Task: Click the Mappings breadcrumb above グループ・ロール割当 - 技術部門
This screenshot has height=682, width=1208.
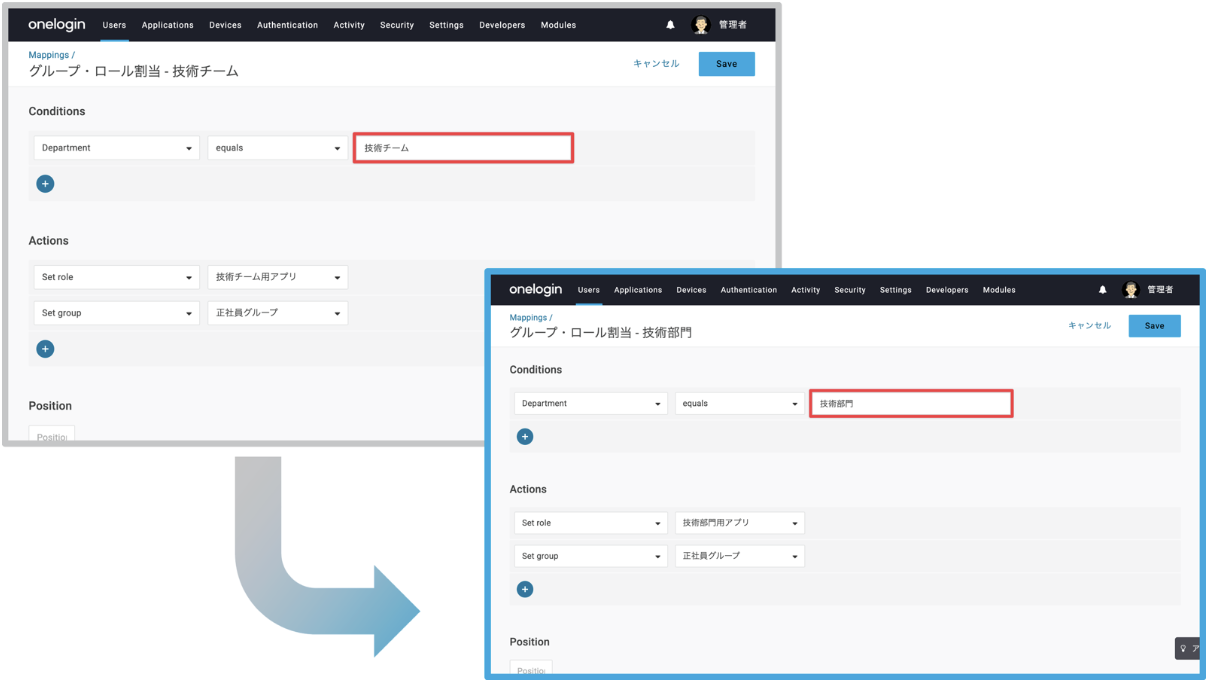Action: 529,317
